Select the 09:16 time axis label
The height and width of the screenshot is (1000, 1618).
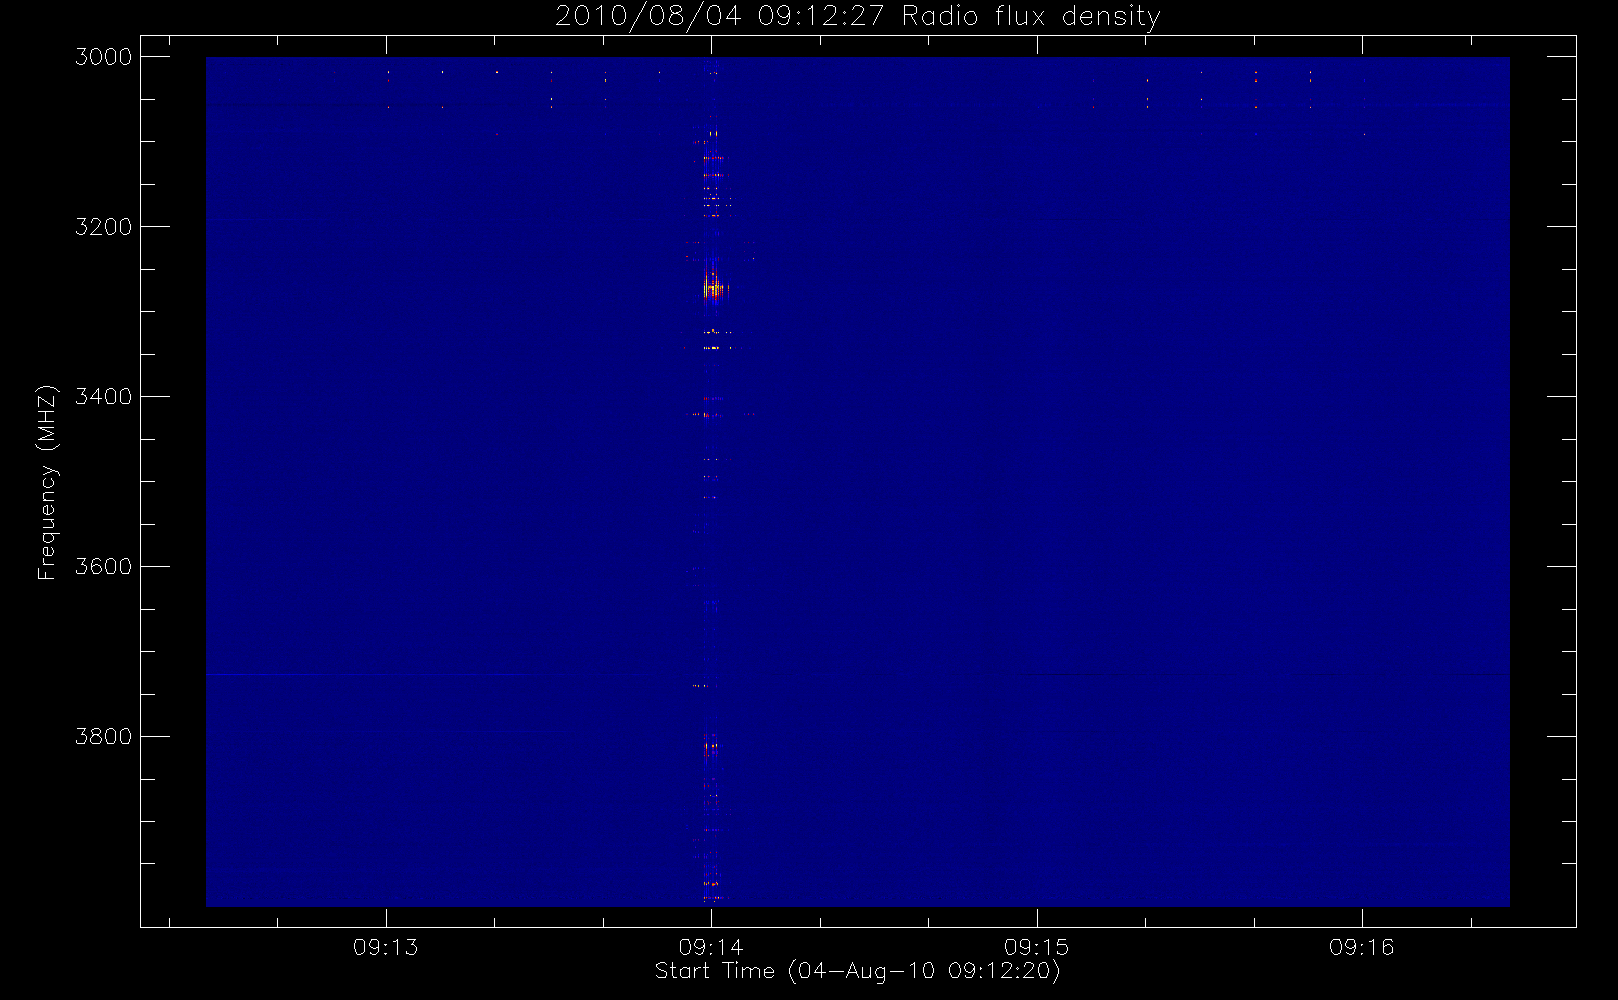[x=1362, y=947]
